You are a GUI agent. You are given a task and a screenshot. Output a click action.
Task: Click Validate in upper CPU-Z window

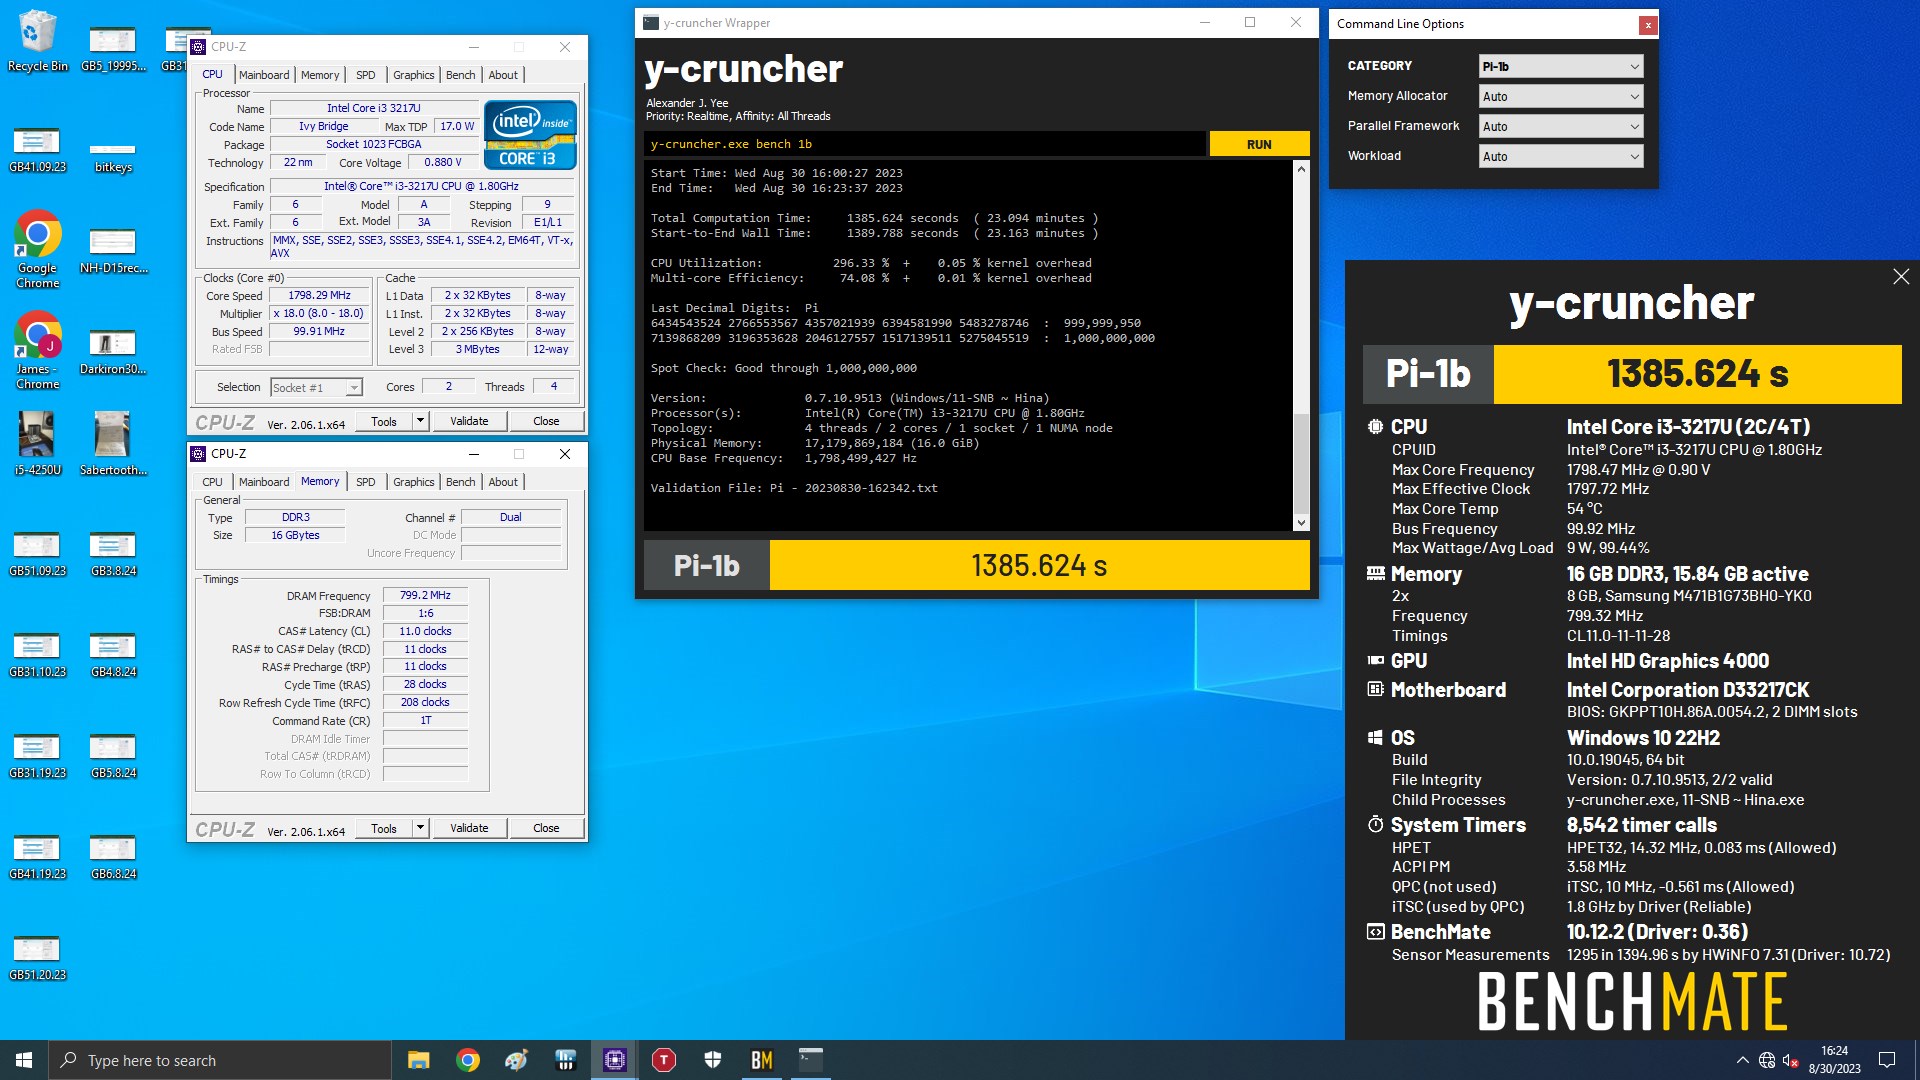(x=469, y=421)
